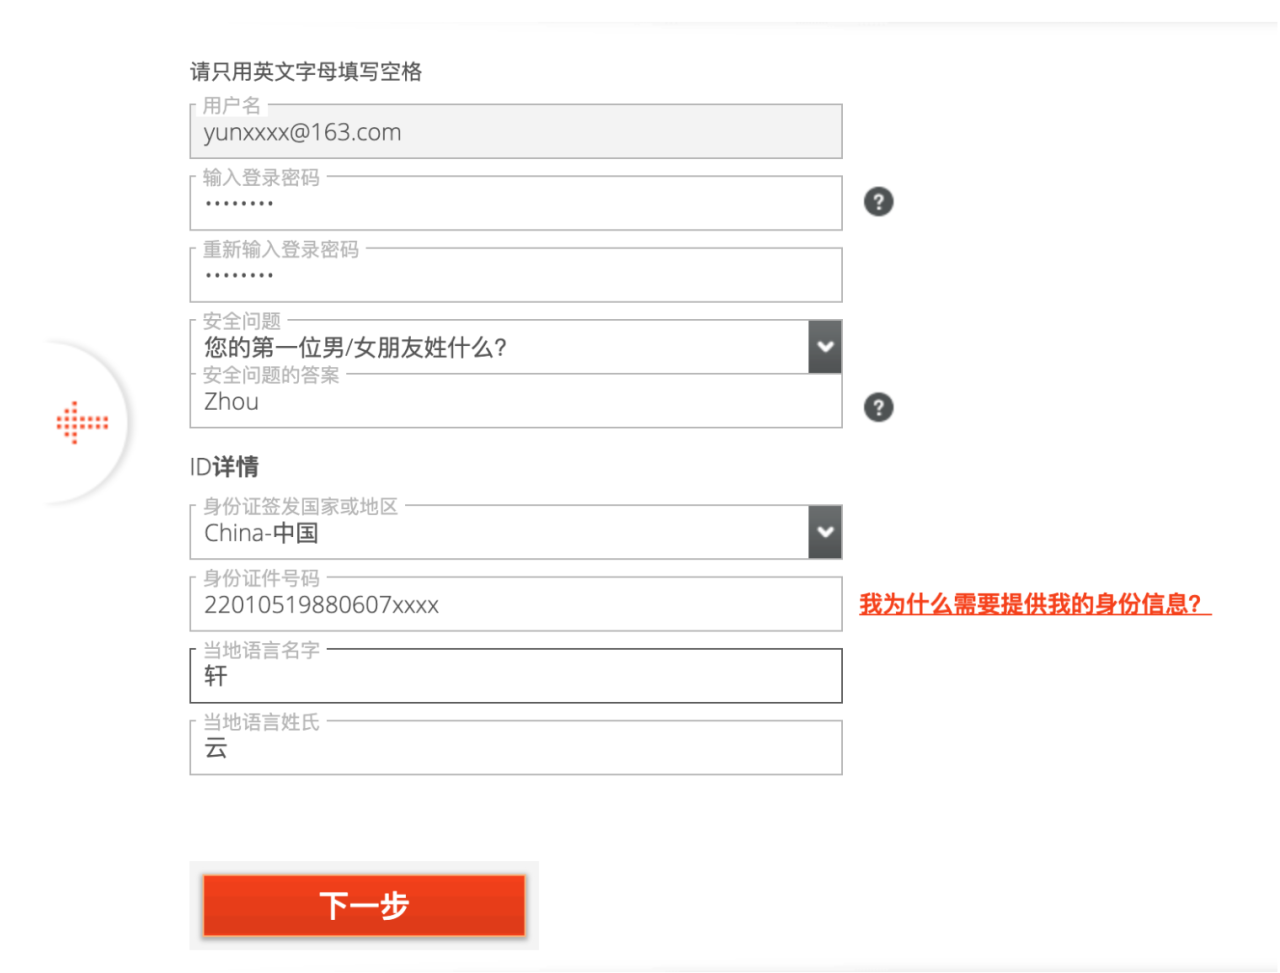
Task: Open the 我为什么需要提供我的身份信息 link
Action: (1035, 604)
